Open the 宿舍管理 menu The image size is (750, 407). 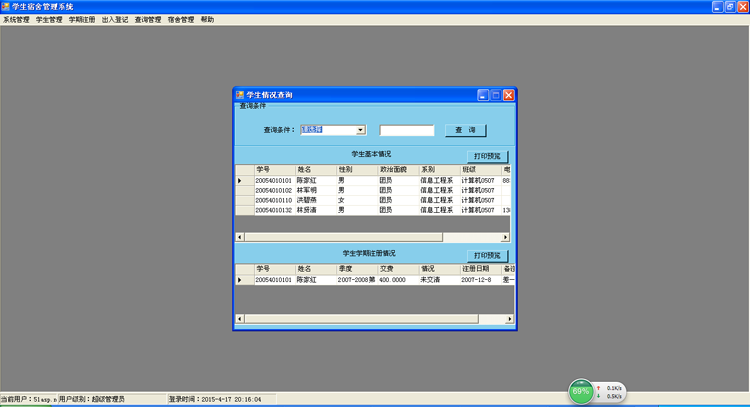coord(181,20)
